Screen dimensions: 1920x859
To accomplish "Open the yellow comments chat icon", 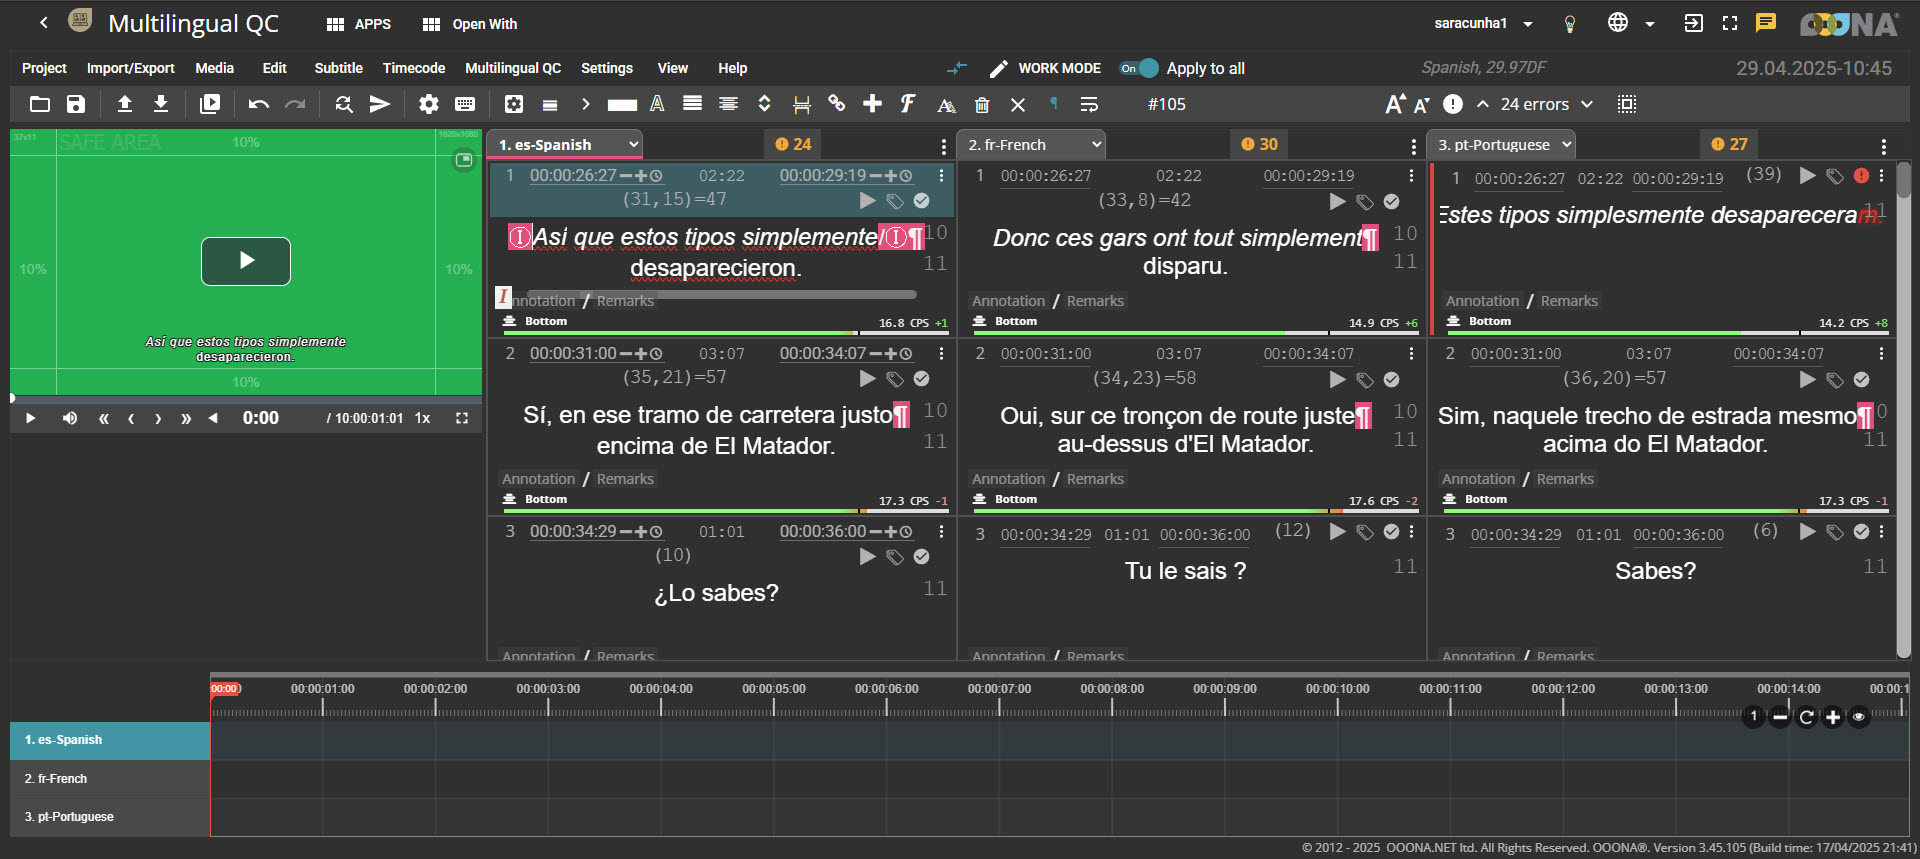I will pyautogui.click(x=1766, y=23).
